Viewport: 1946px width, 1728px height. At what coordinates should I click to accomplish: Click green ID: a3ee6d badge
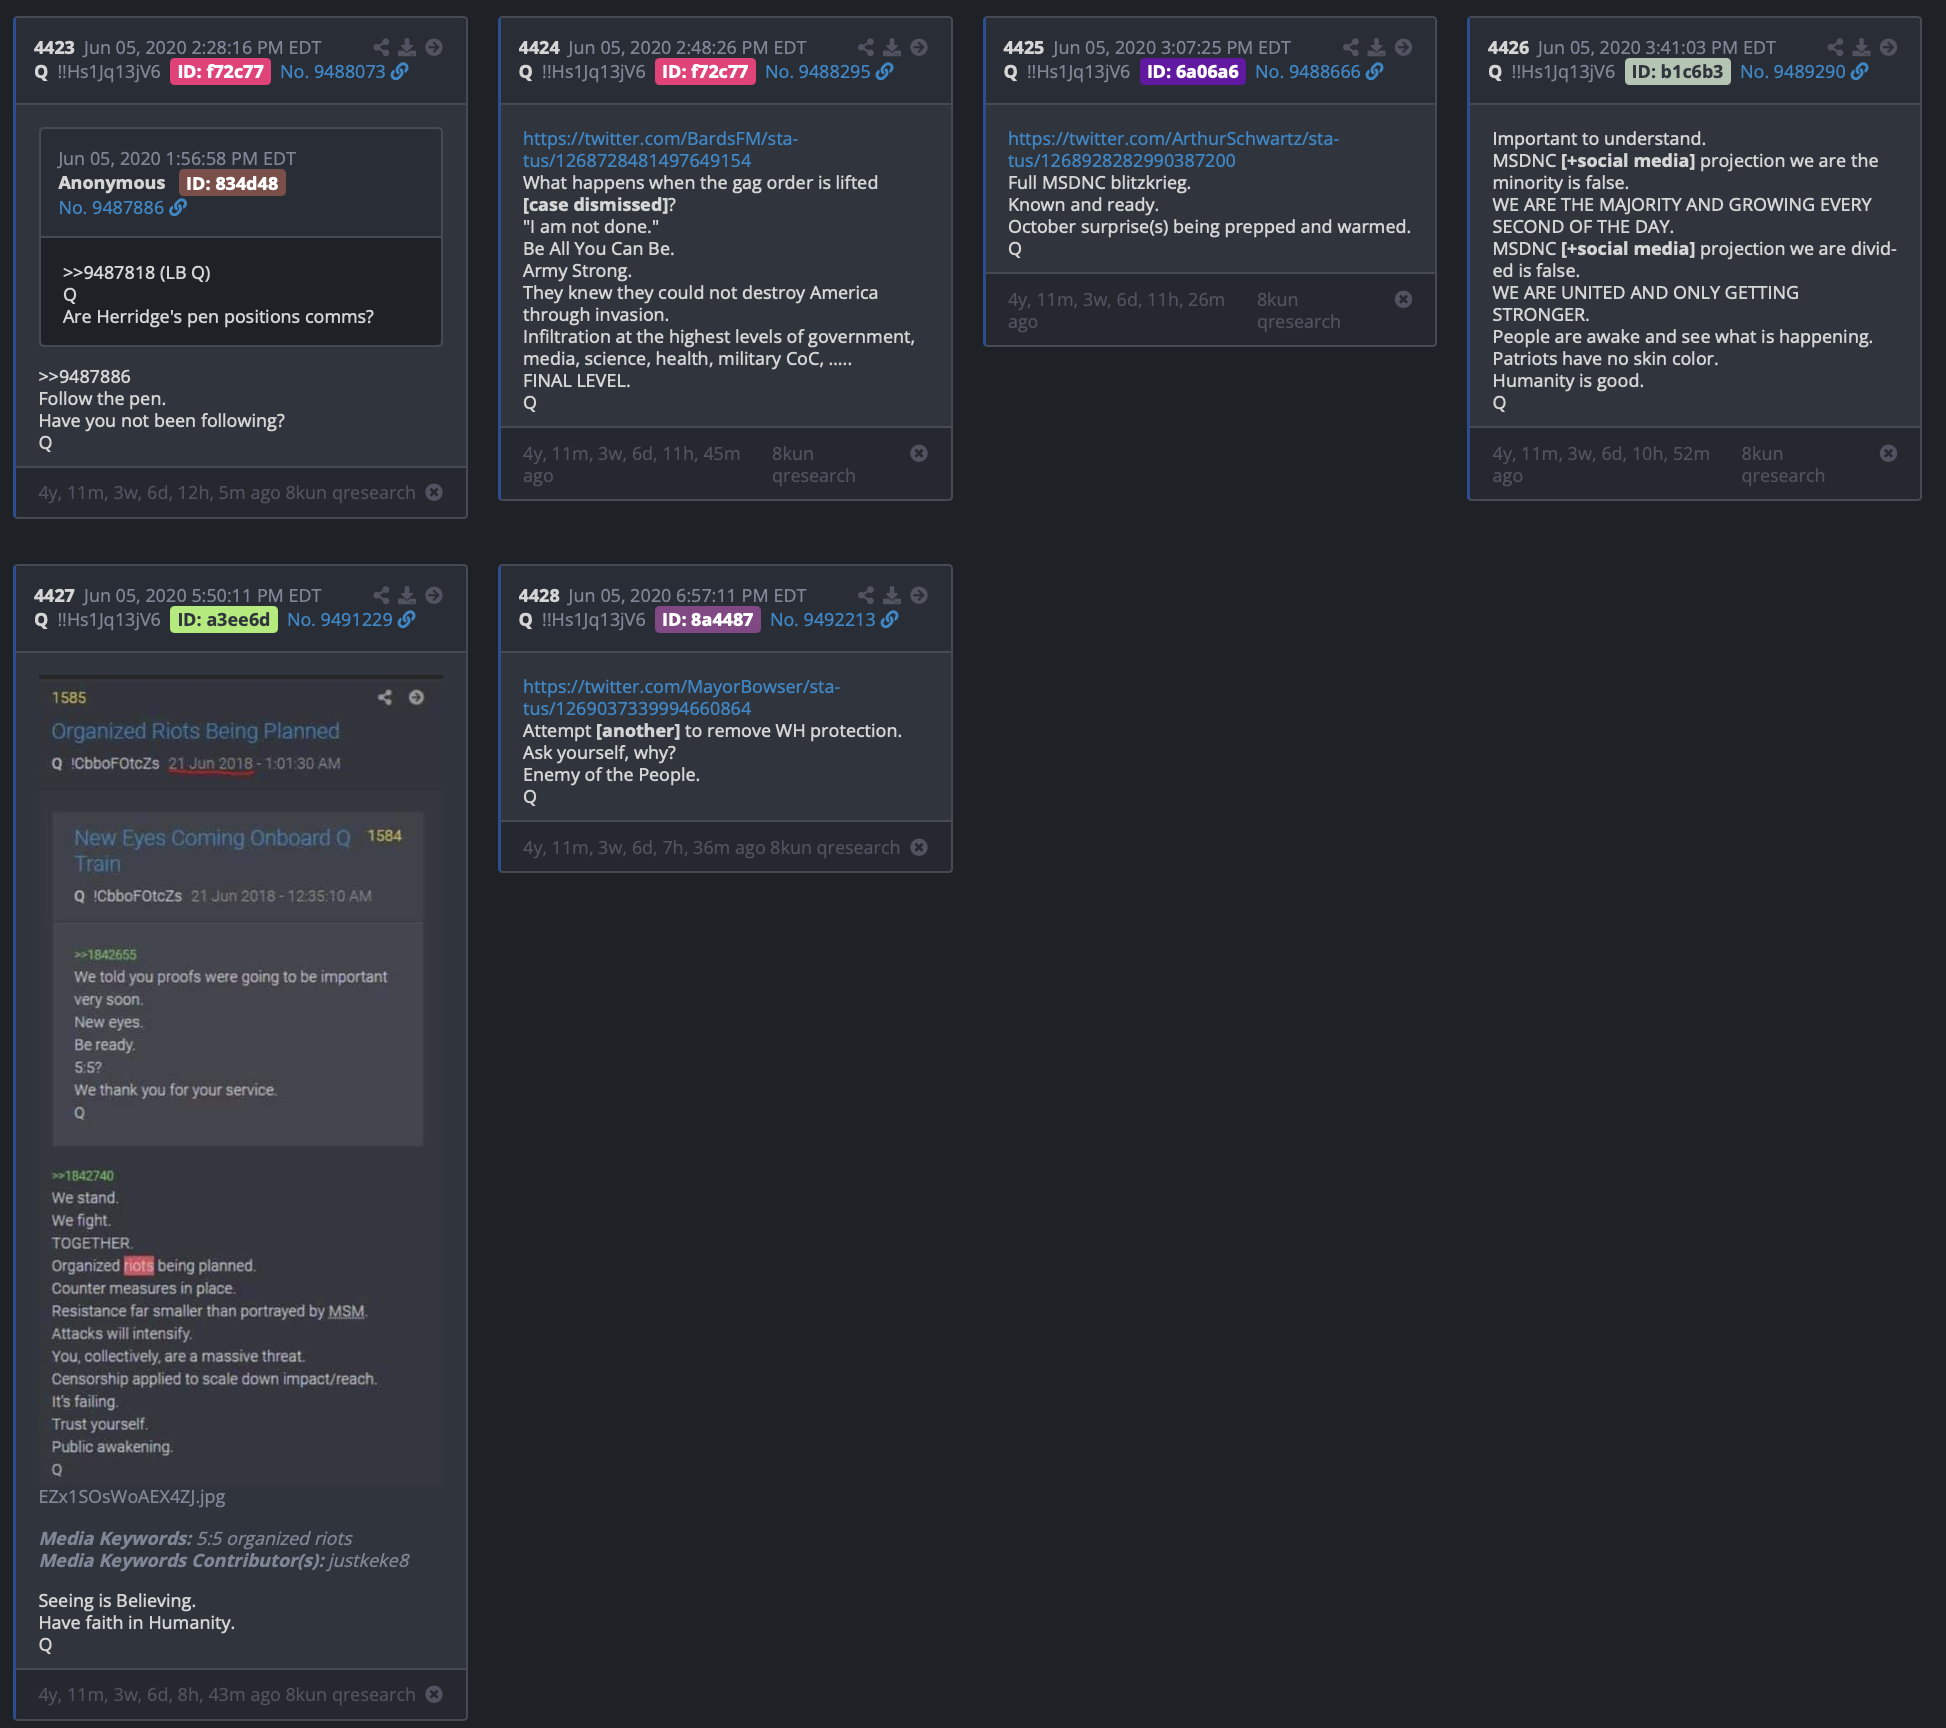224,619
